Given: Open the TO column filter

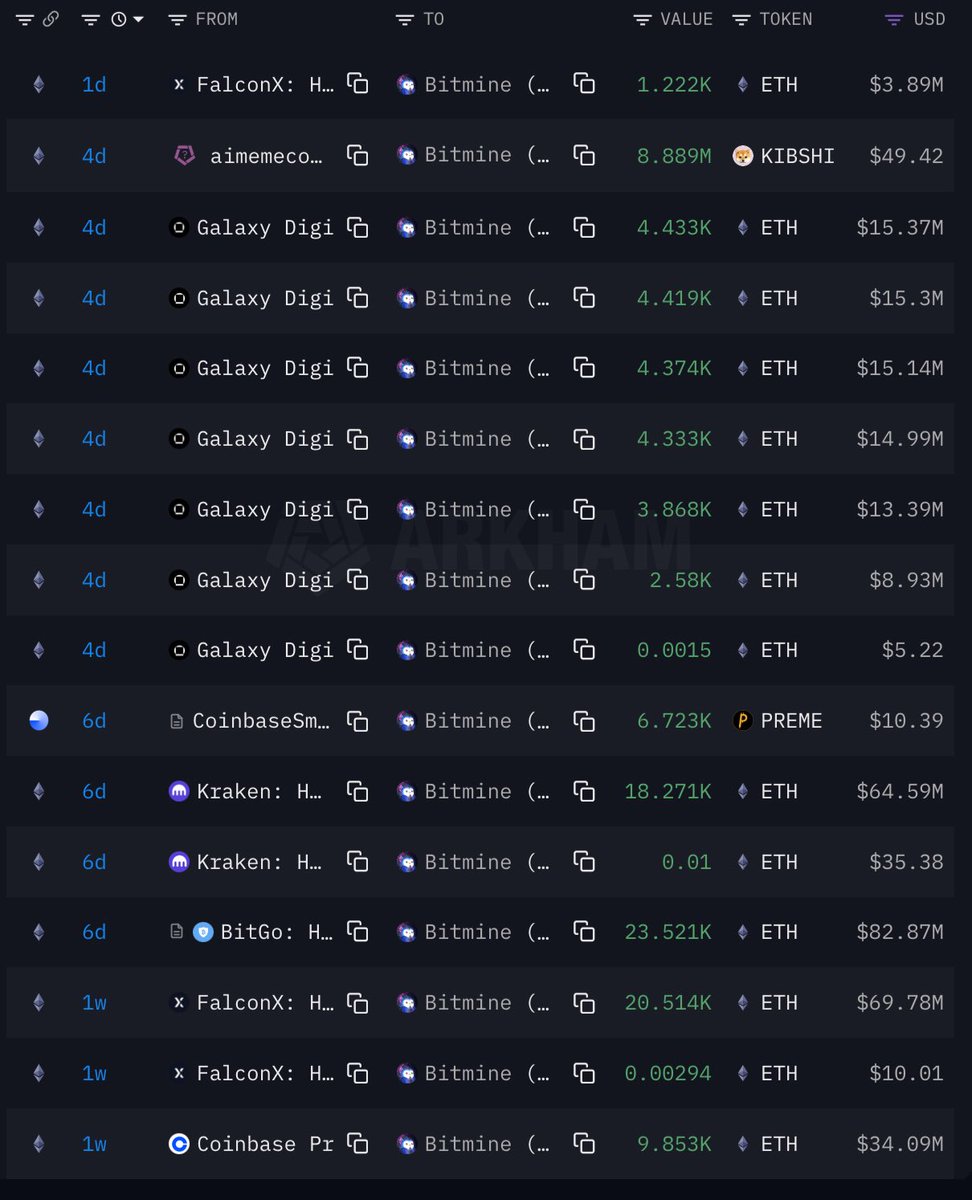Looking at the screenshot, I should click(405, 19).
